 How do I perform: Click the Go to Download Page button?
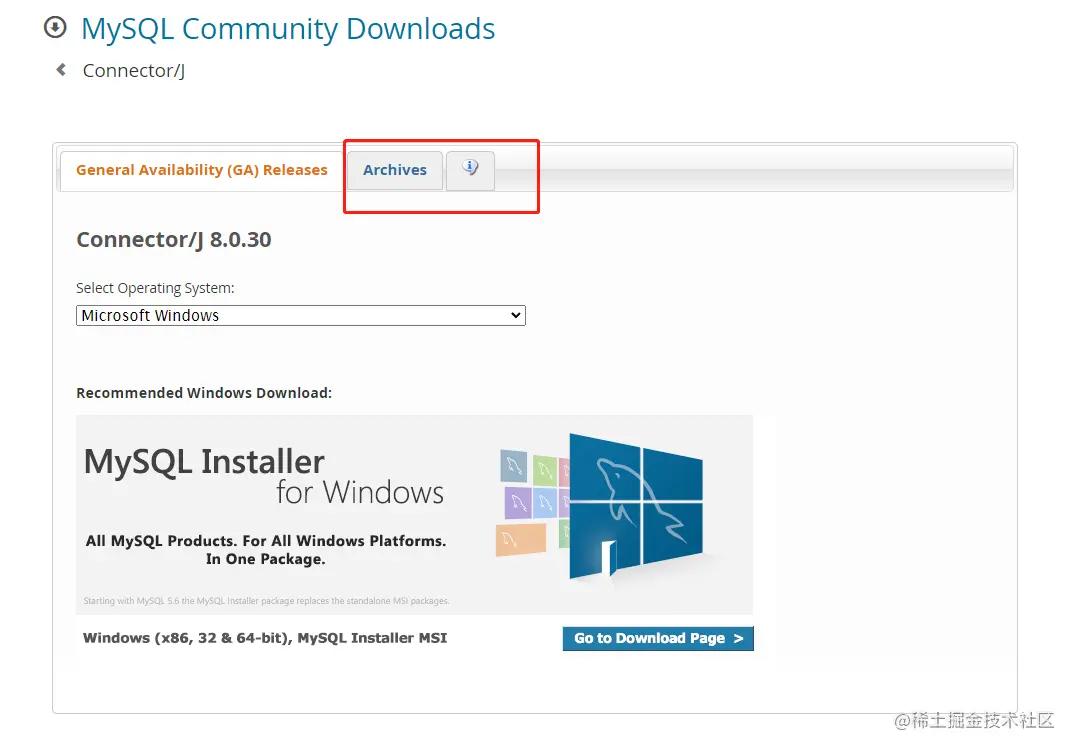[x=658, y=638]
